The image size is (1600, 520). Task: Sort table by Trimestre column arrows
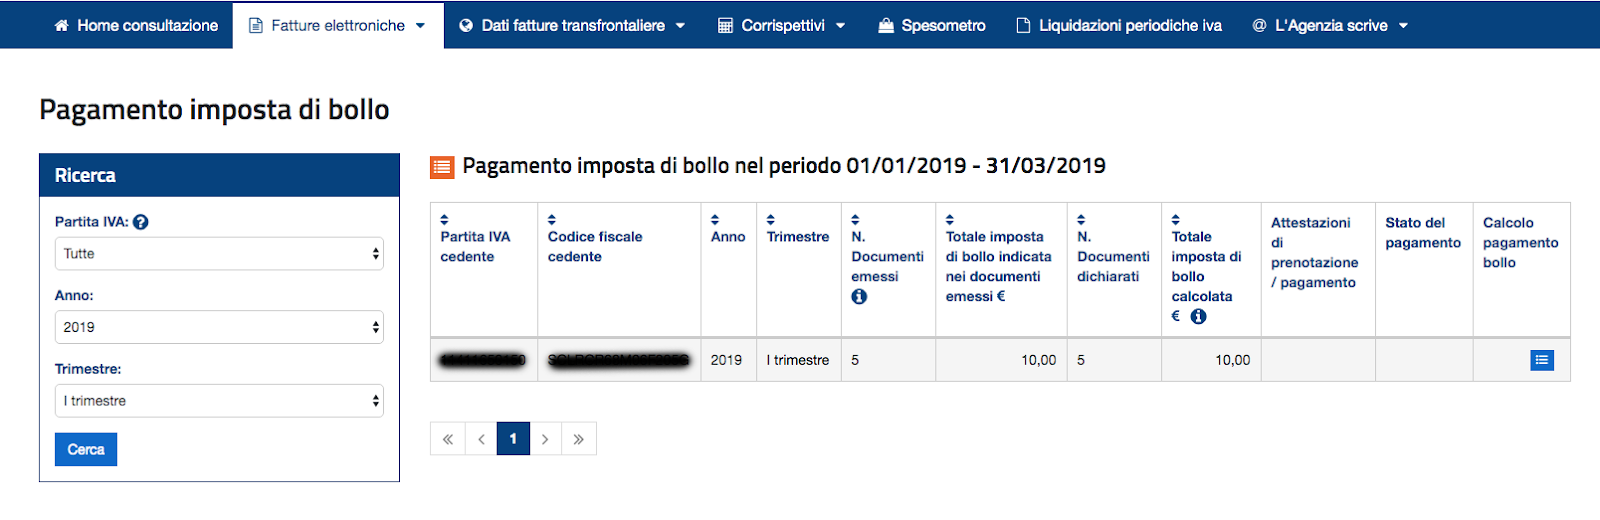[x=771, y=220]
